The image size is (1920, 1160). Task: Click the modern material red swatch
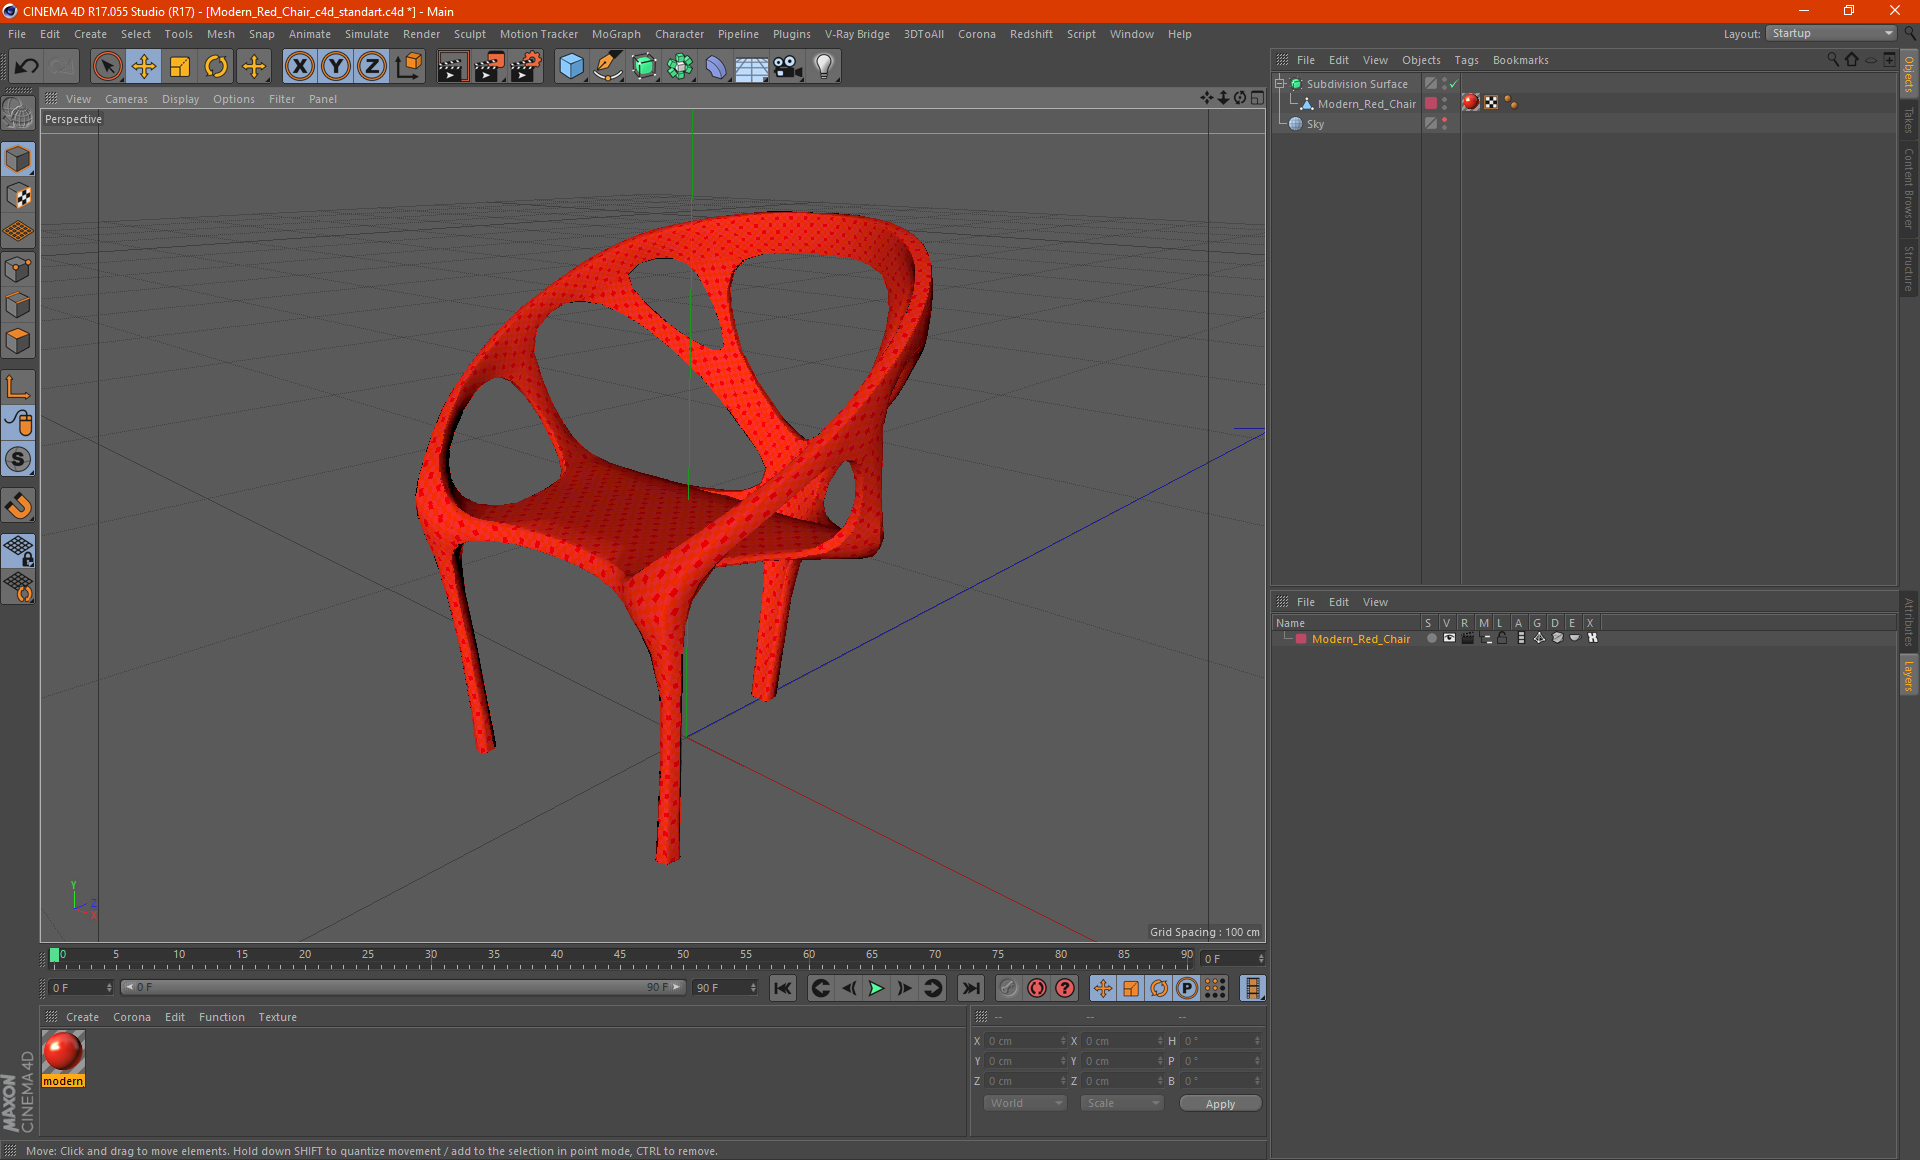pos(63,1052)
